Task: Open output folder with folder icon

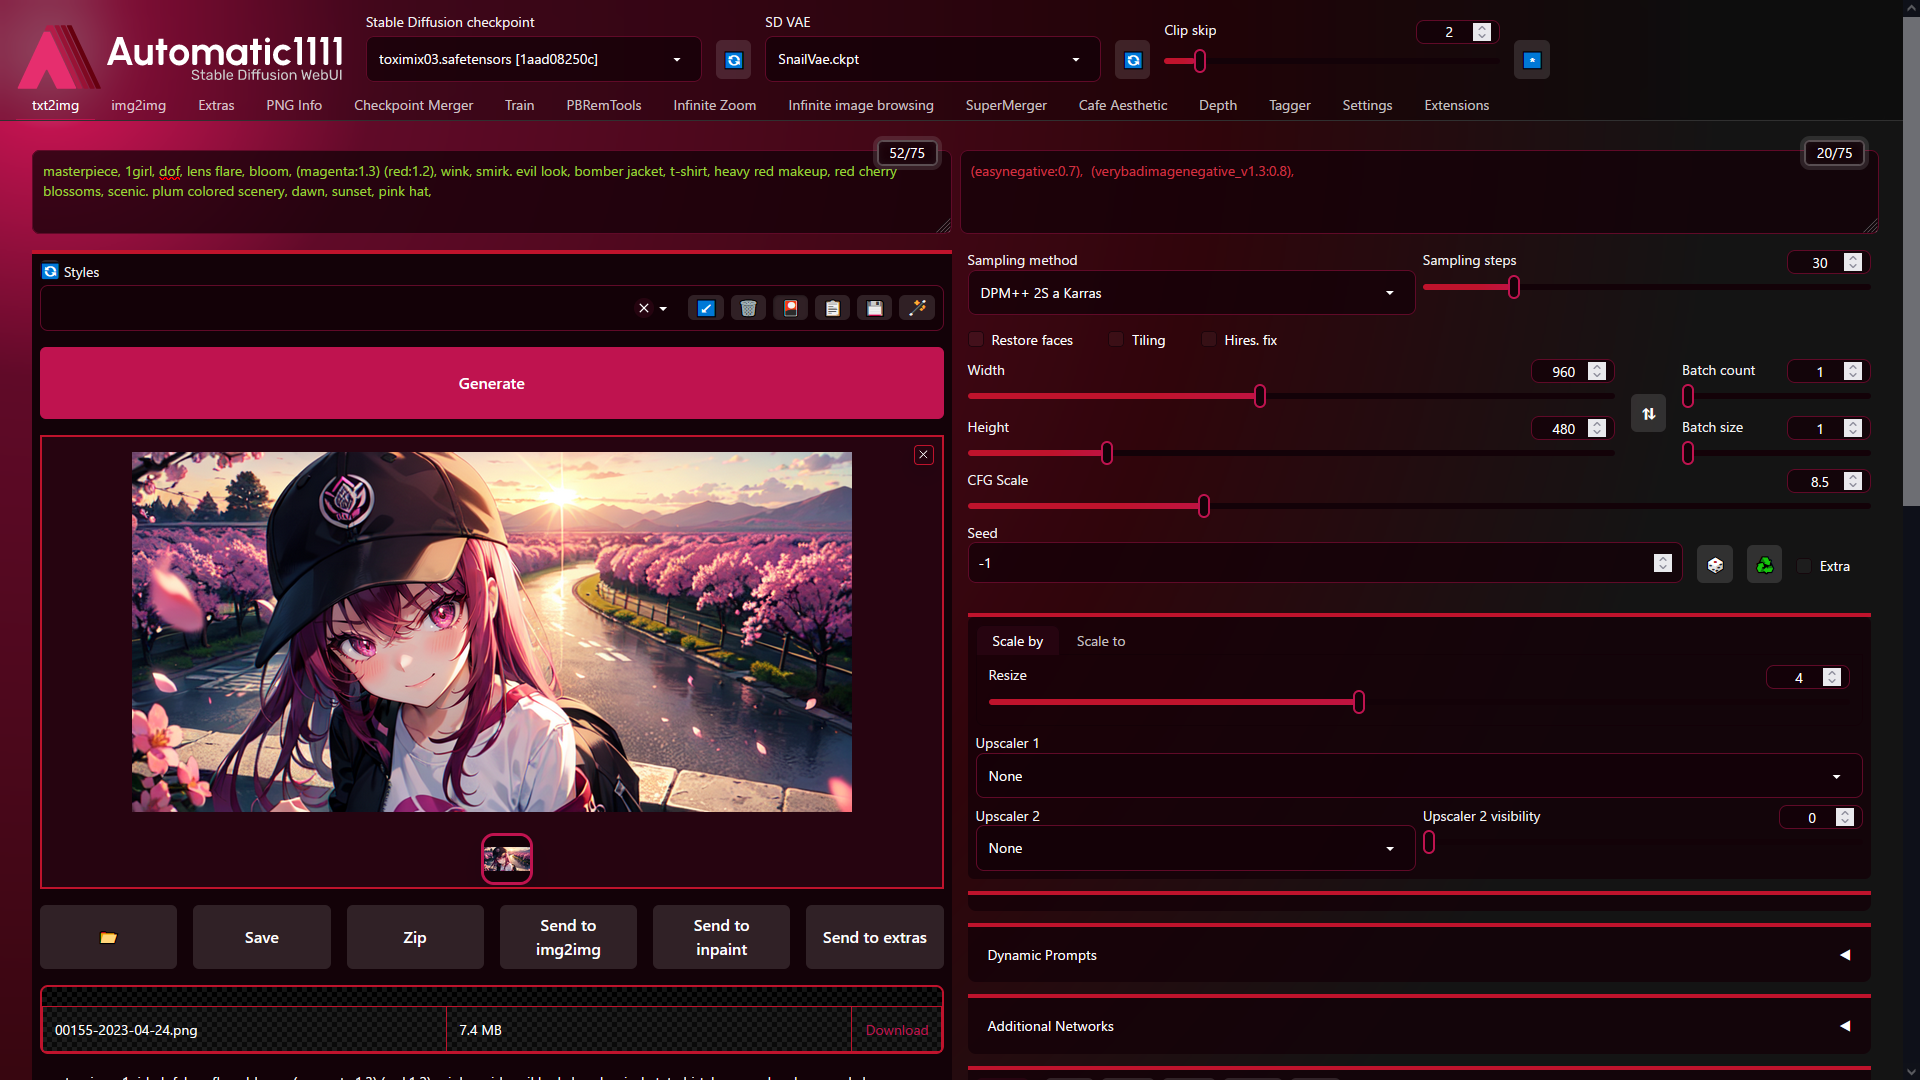Action: coord(108,937)
